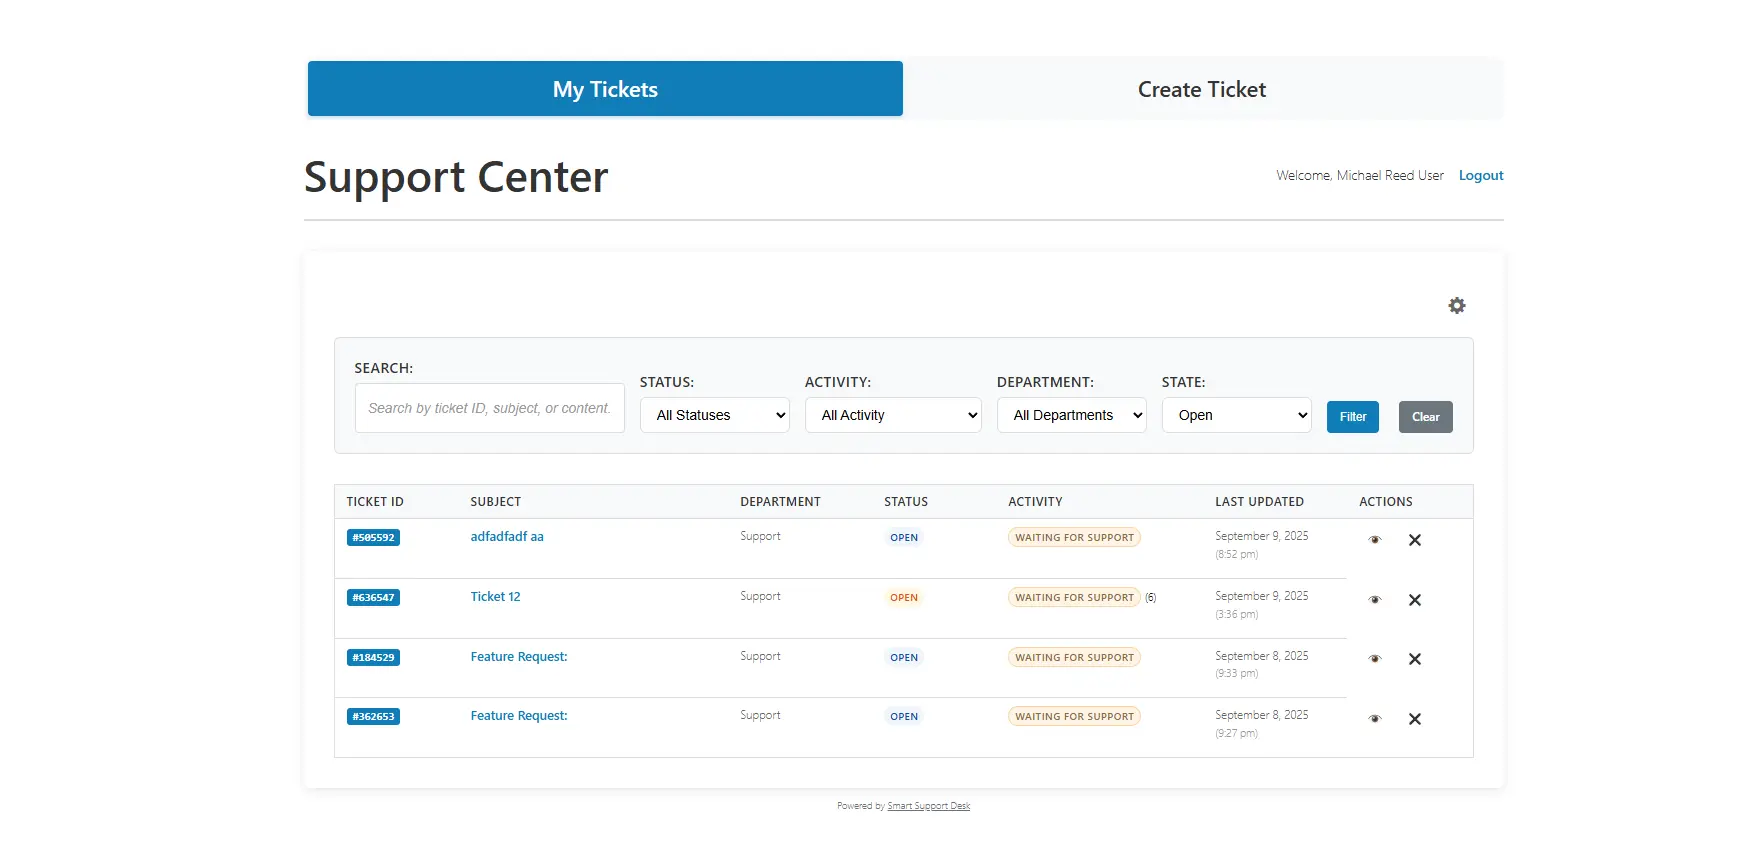Reset filters with the Clear button
The width and height of the screenshot is (1743, 852).
(1426, 417)
